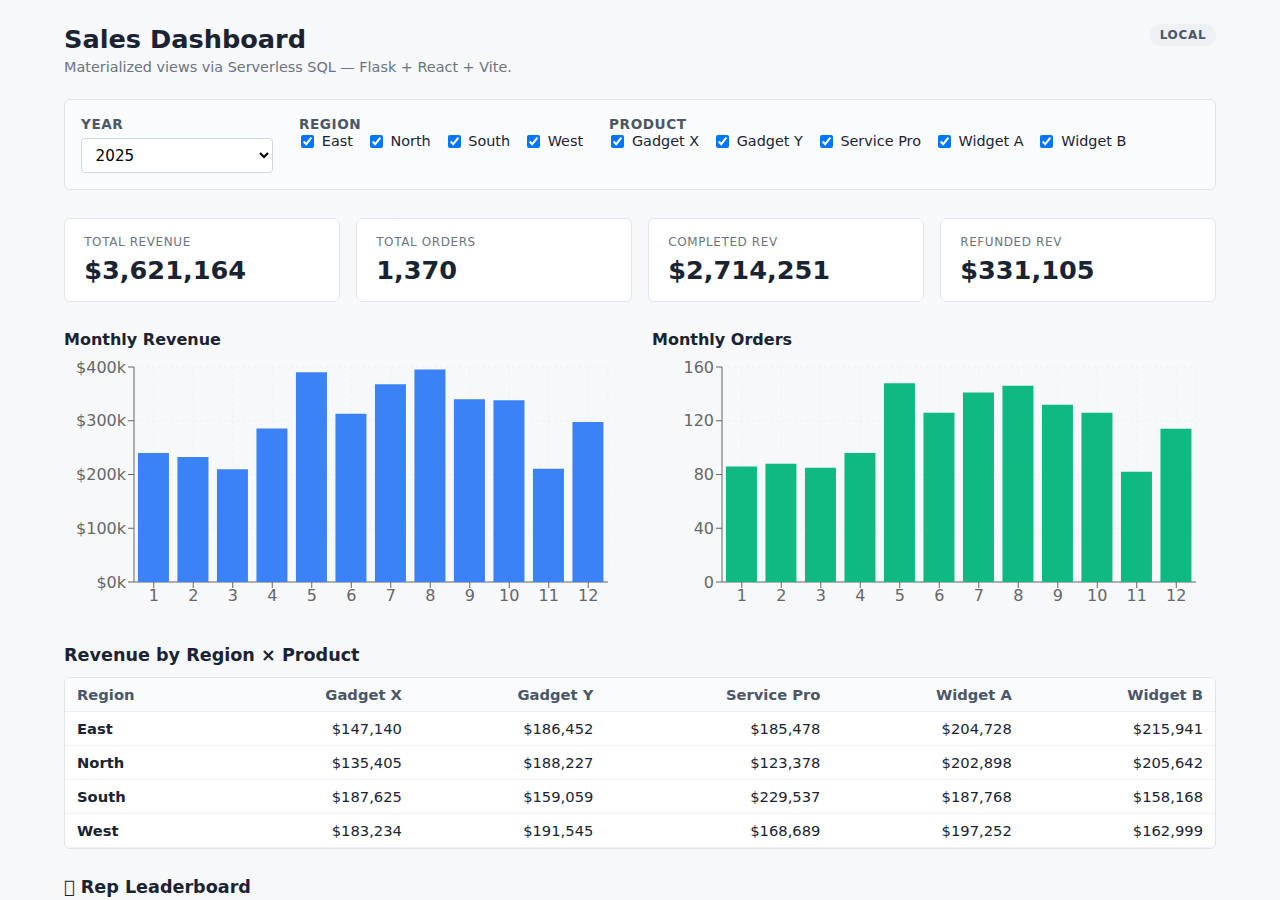Select the South row label

(101, 797)
